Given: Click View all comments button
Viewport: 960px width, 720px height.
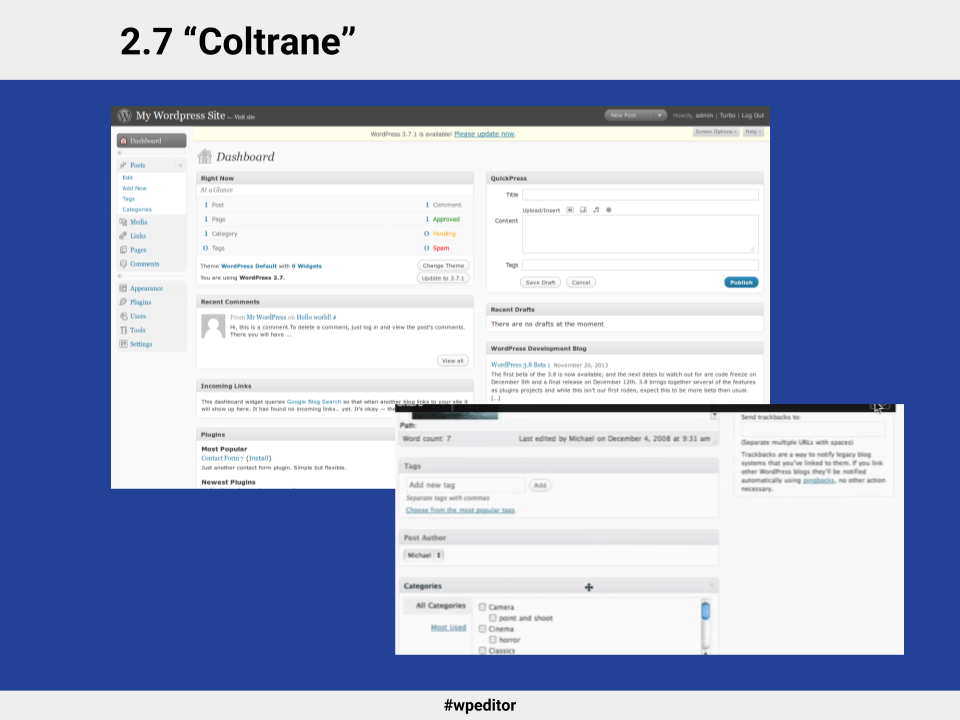Looking at the screenshot, I should (x=453, y=361).
